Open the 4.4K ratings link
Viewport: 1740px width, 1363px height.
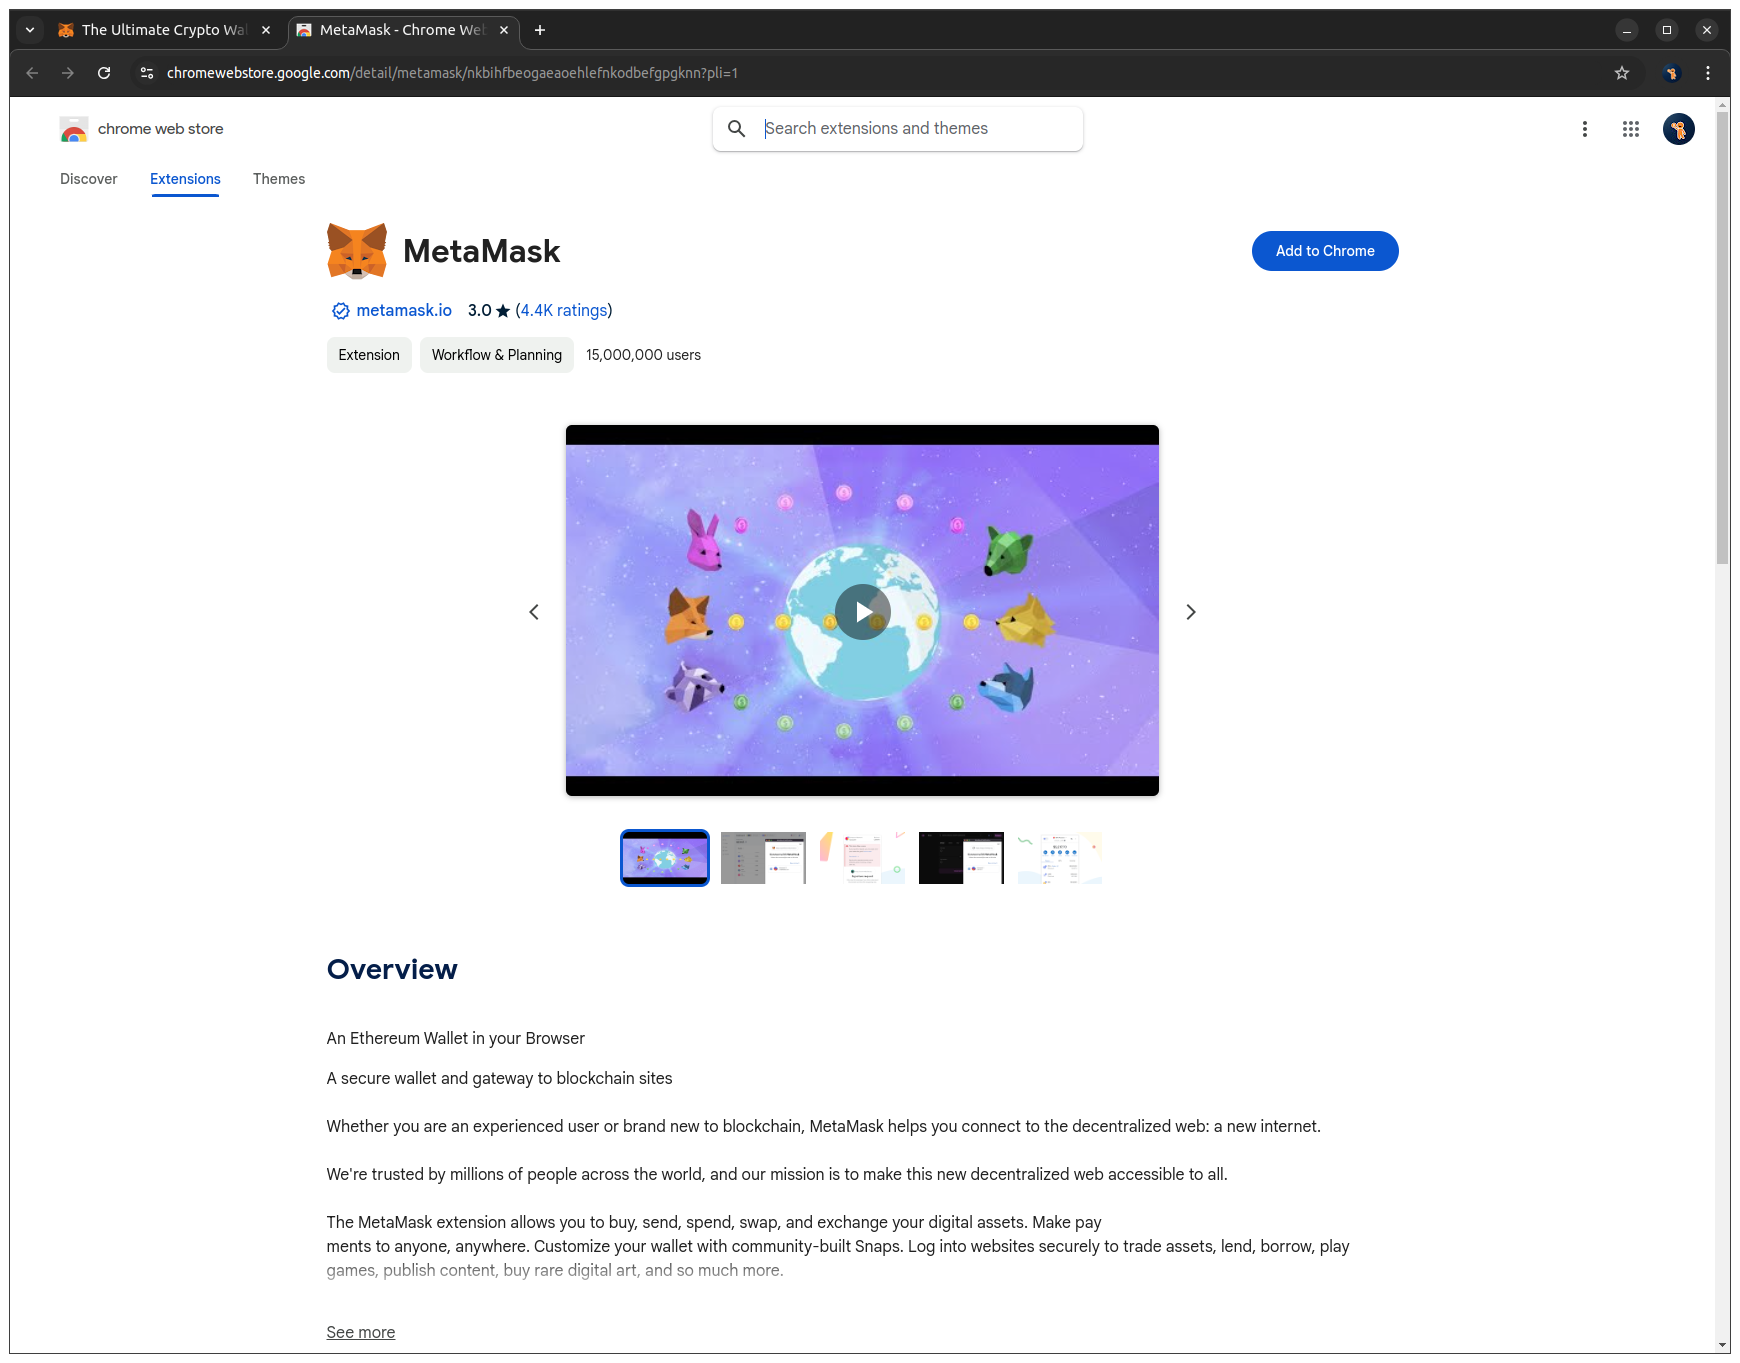[564, 311]
